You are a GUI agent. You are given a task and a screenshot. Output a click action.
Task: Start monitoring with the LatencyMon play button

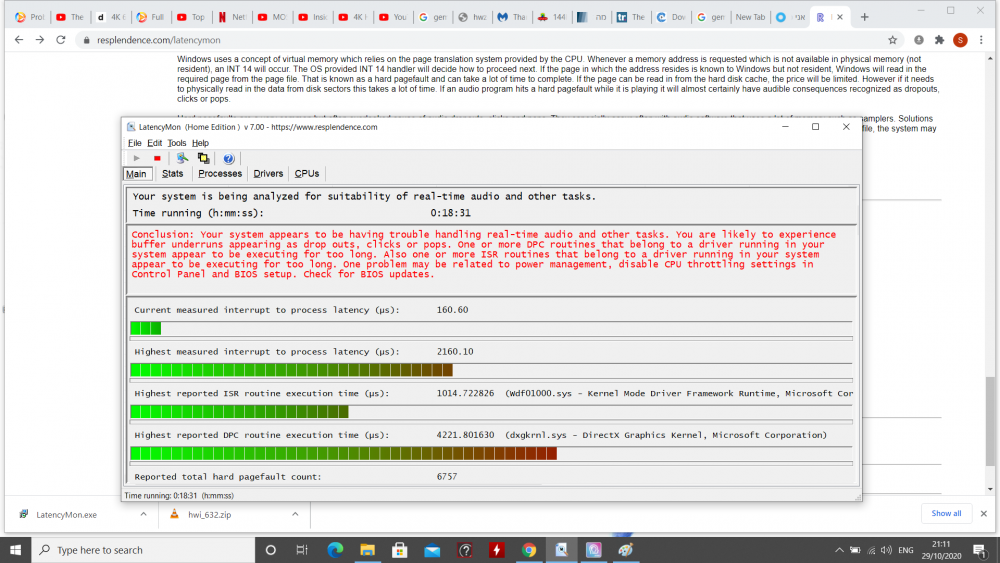click(x=136, y=158)
